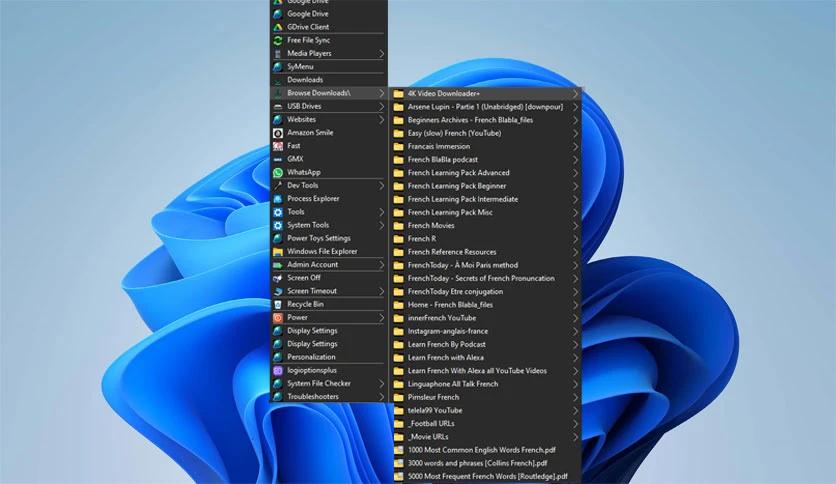Open the Arsene Lupin - Partie 1 folder
The width and height of the screenshot is (836, 484).
(486, 107)
